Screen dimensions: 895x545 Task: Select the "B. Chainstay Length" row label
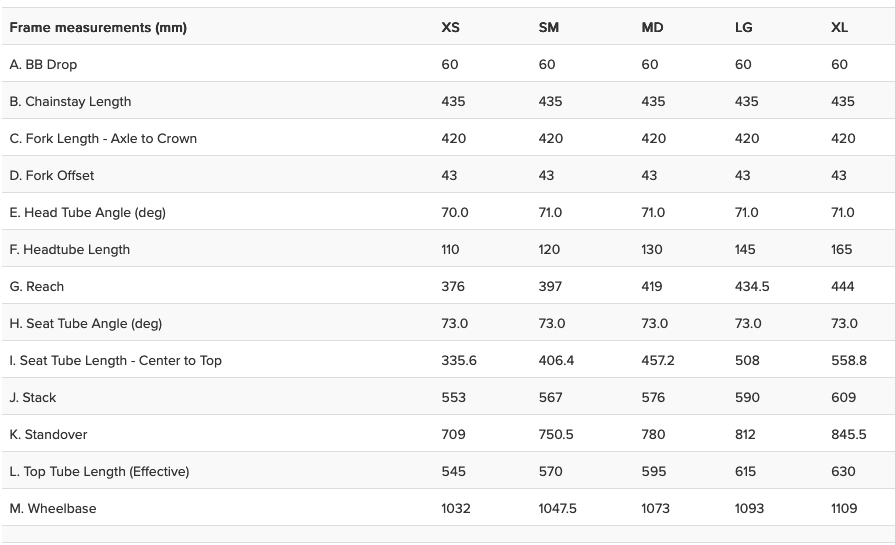[x=70, y=102]
